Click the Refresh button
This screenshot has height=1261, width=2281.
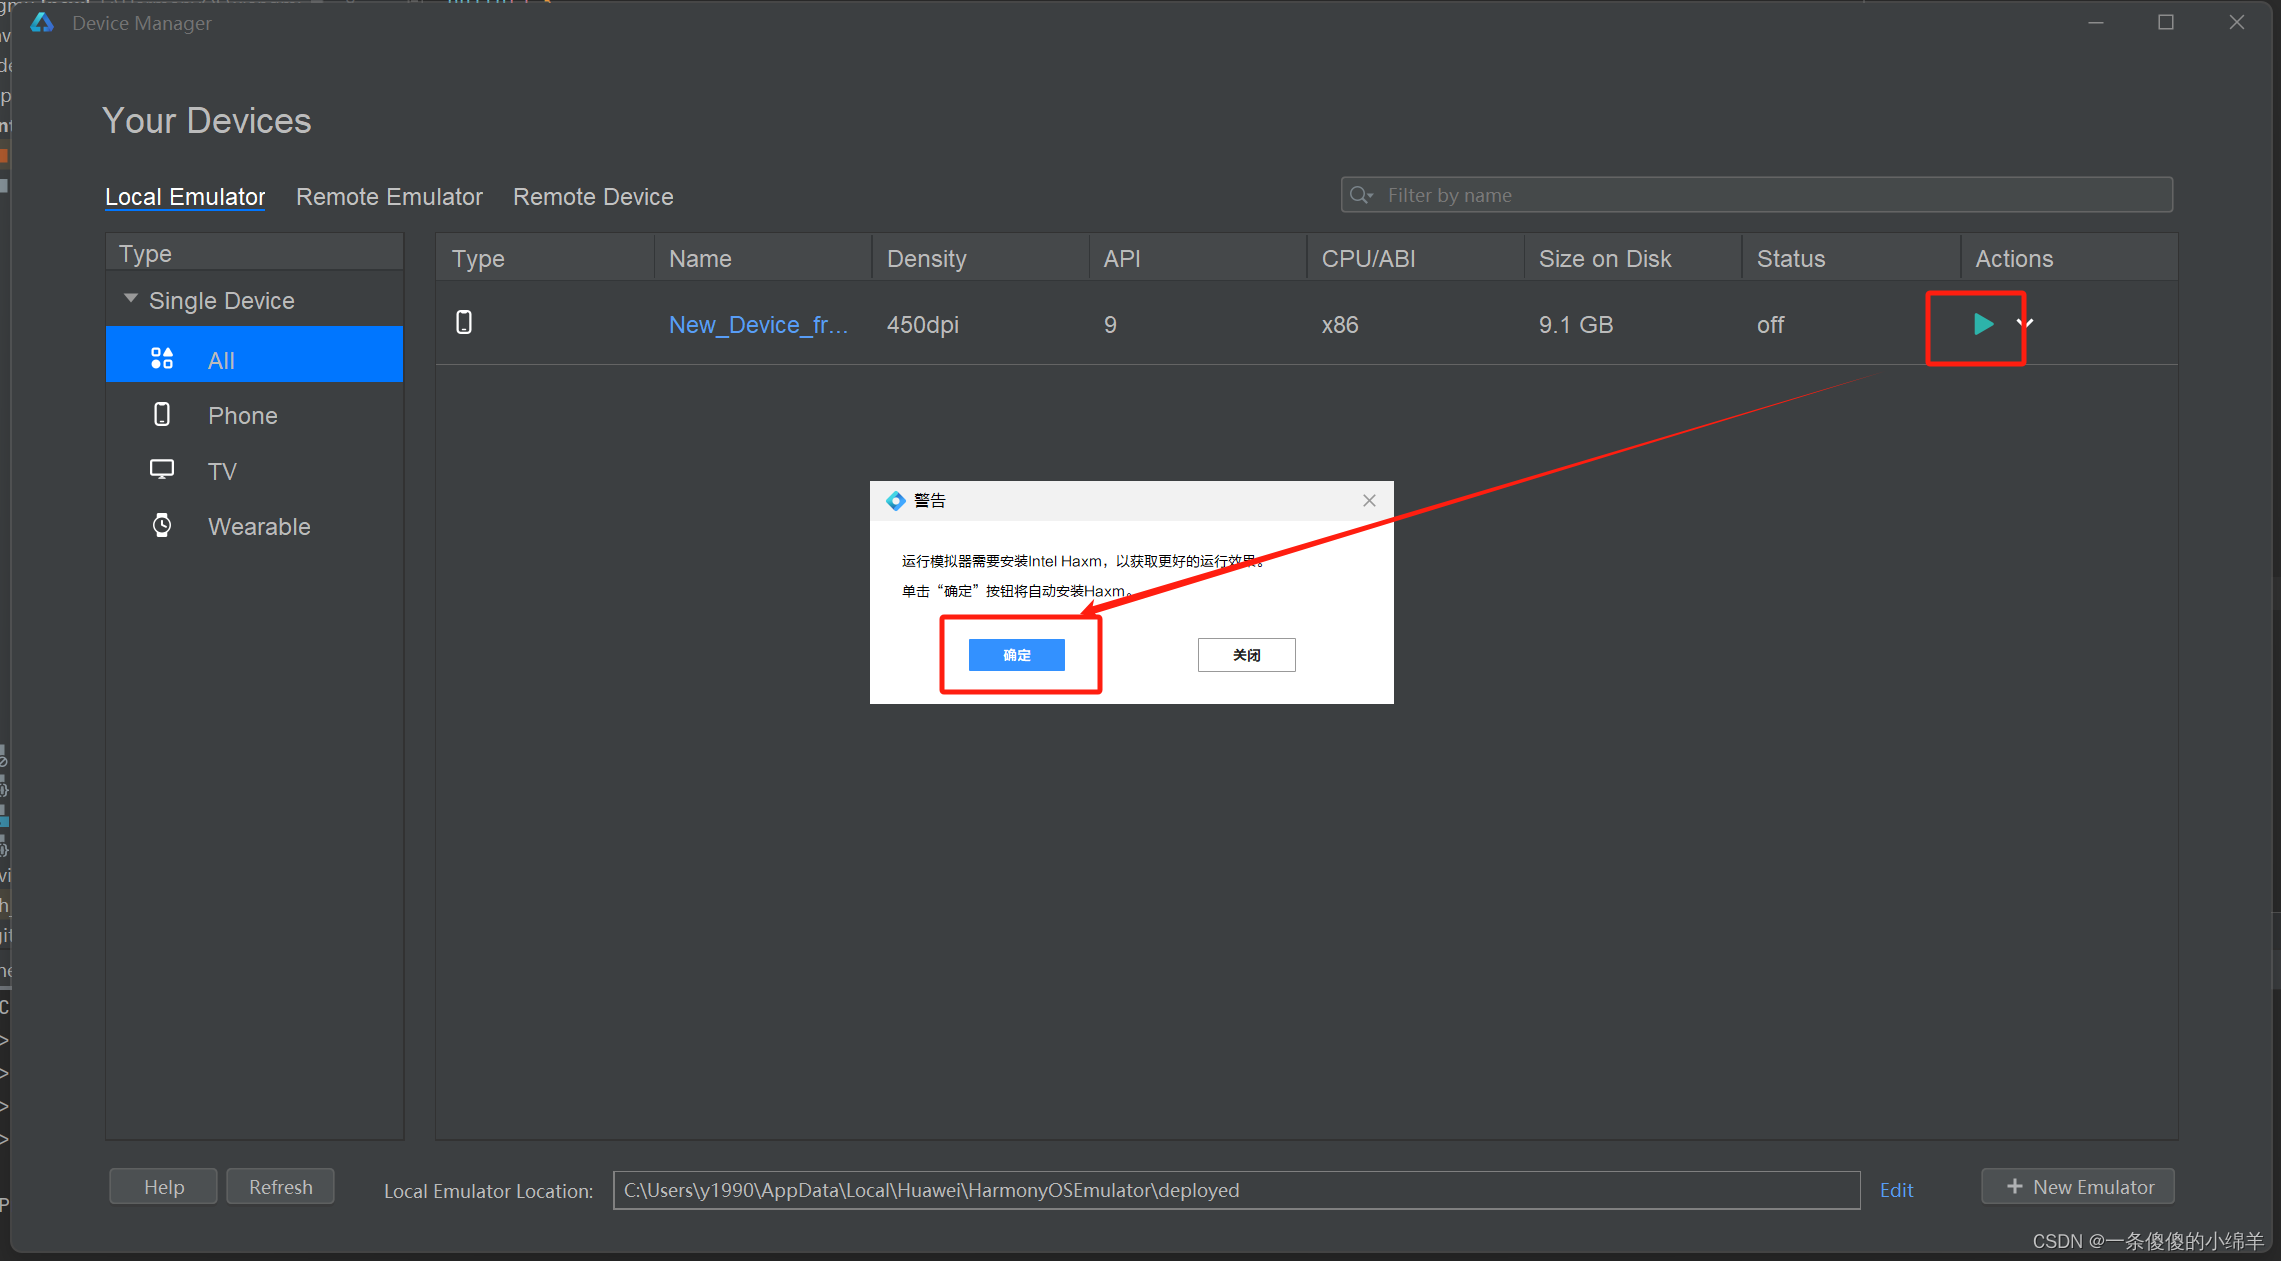pyautogui.click(x=280, y=1187)
